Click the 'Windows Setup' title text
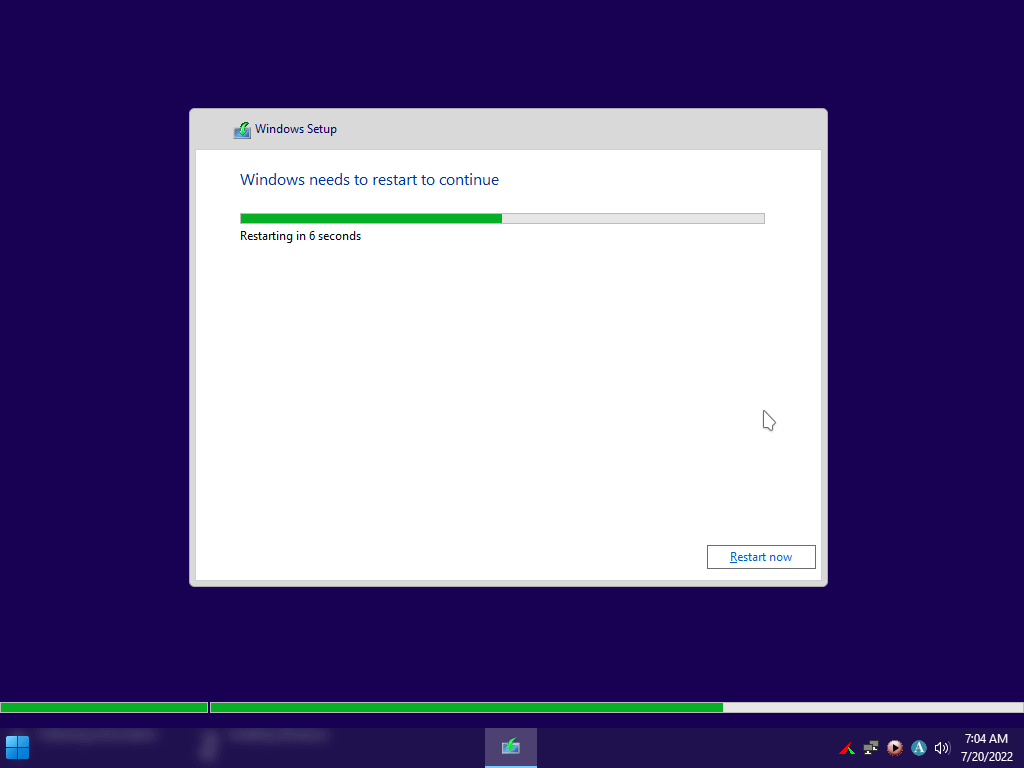The width and height of the screenshot is (1024, 768). (x=296, y=129)
